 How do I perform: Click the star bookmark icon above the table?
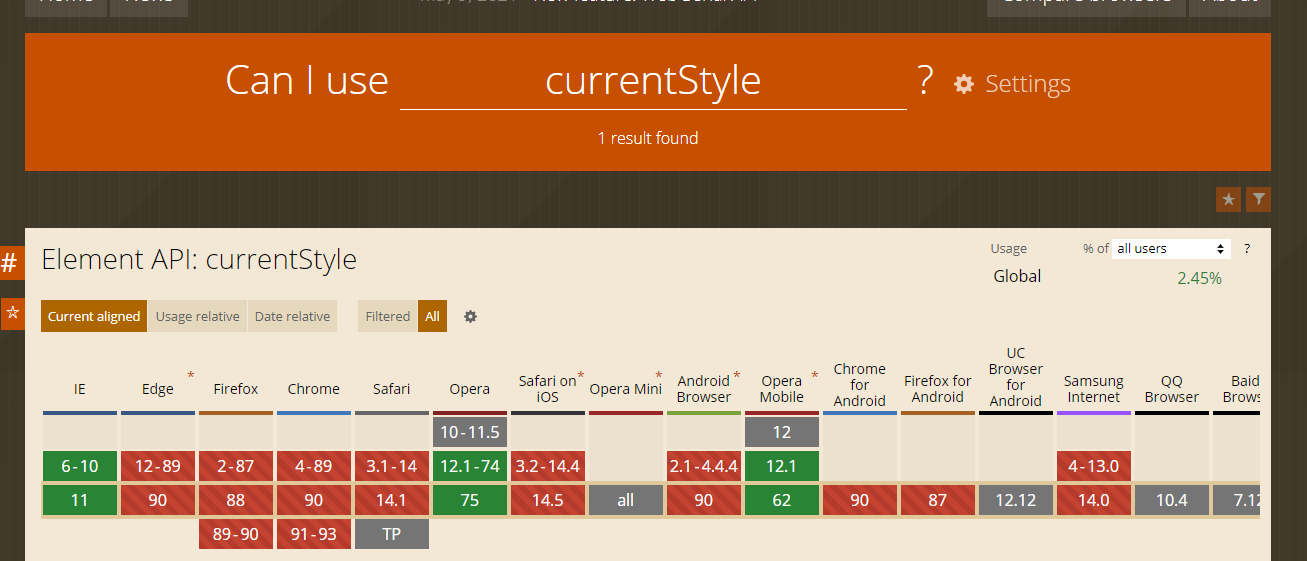1228,199
